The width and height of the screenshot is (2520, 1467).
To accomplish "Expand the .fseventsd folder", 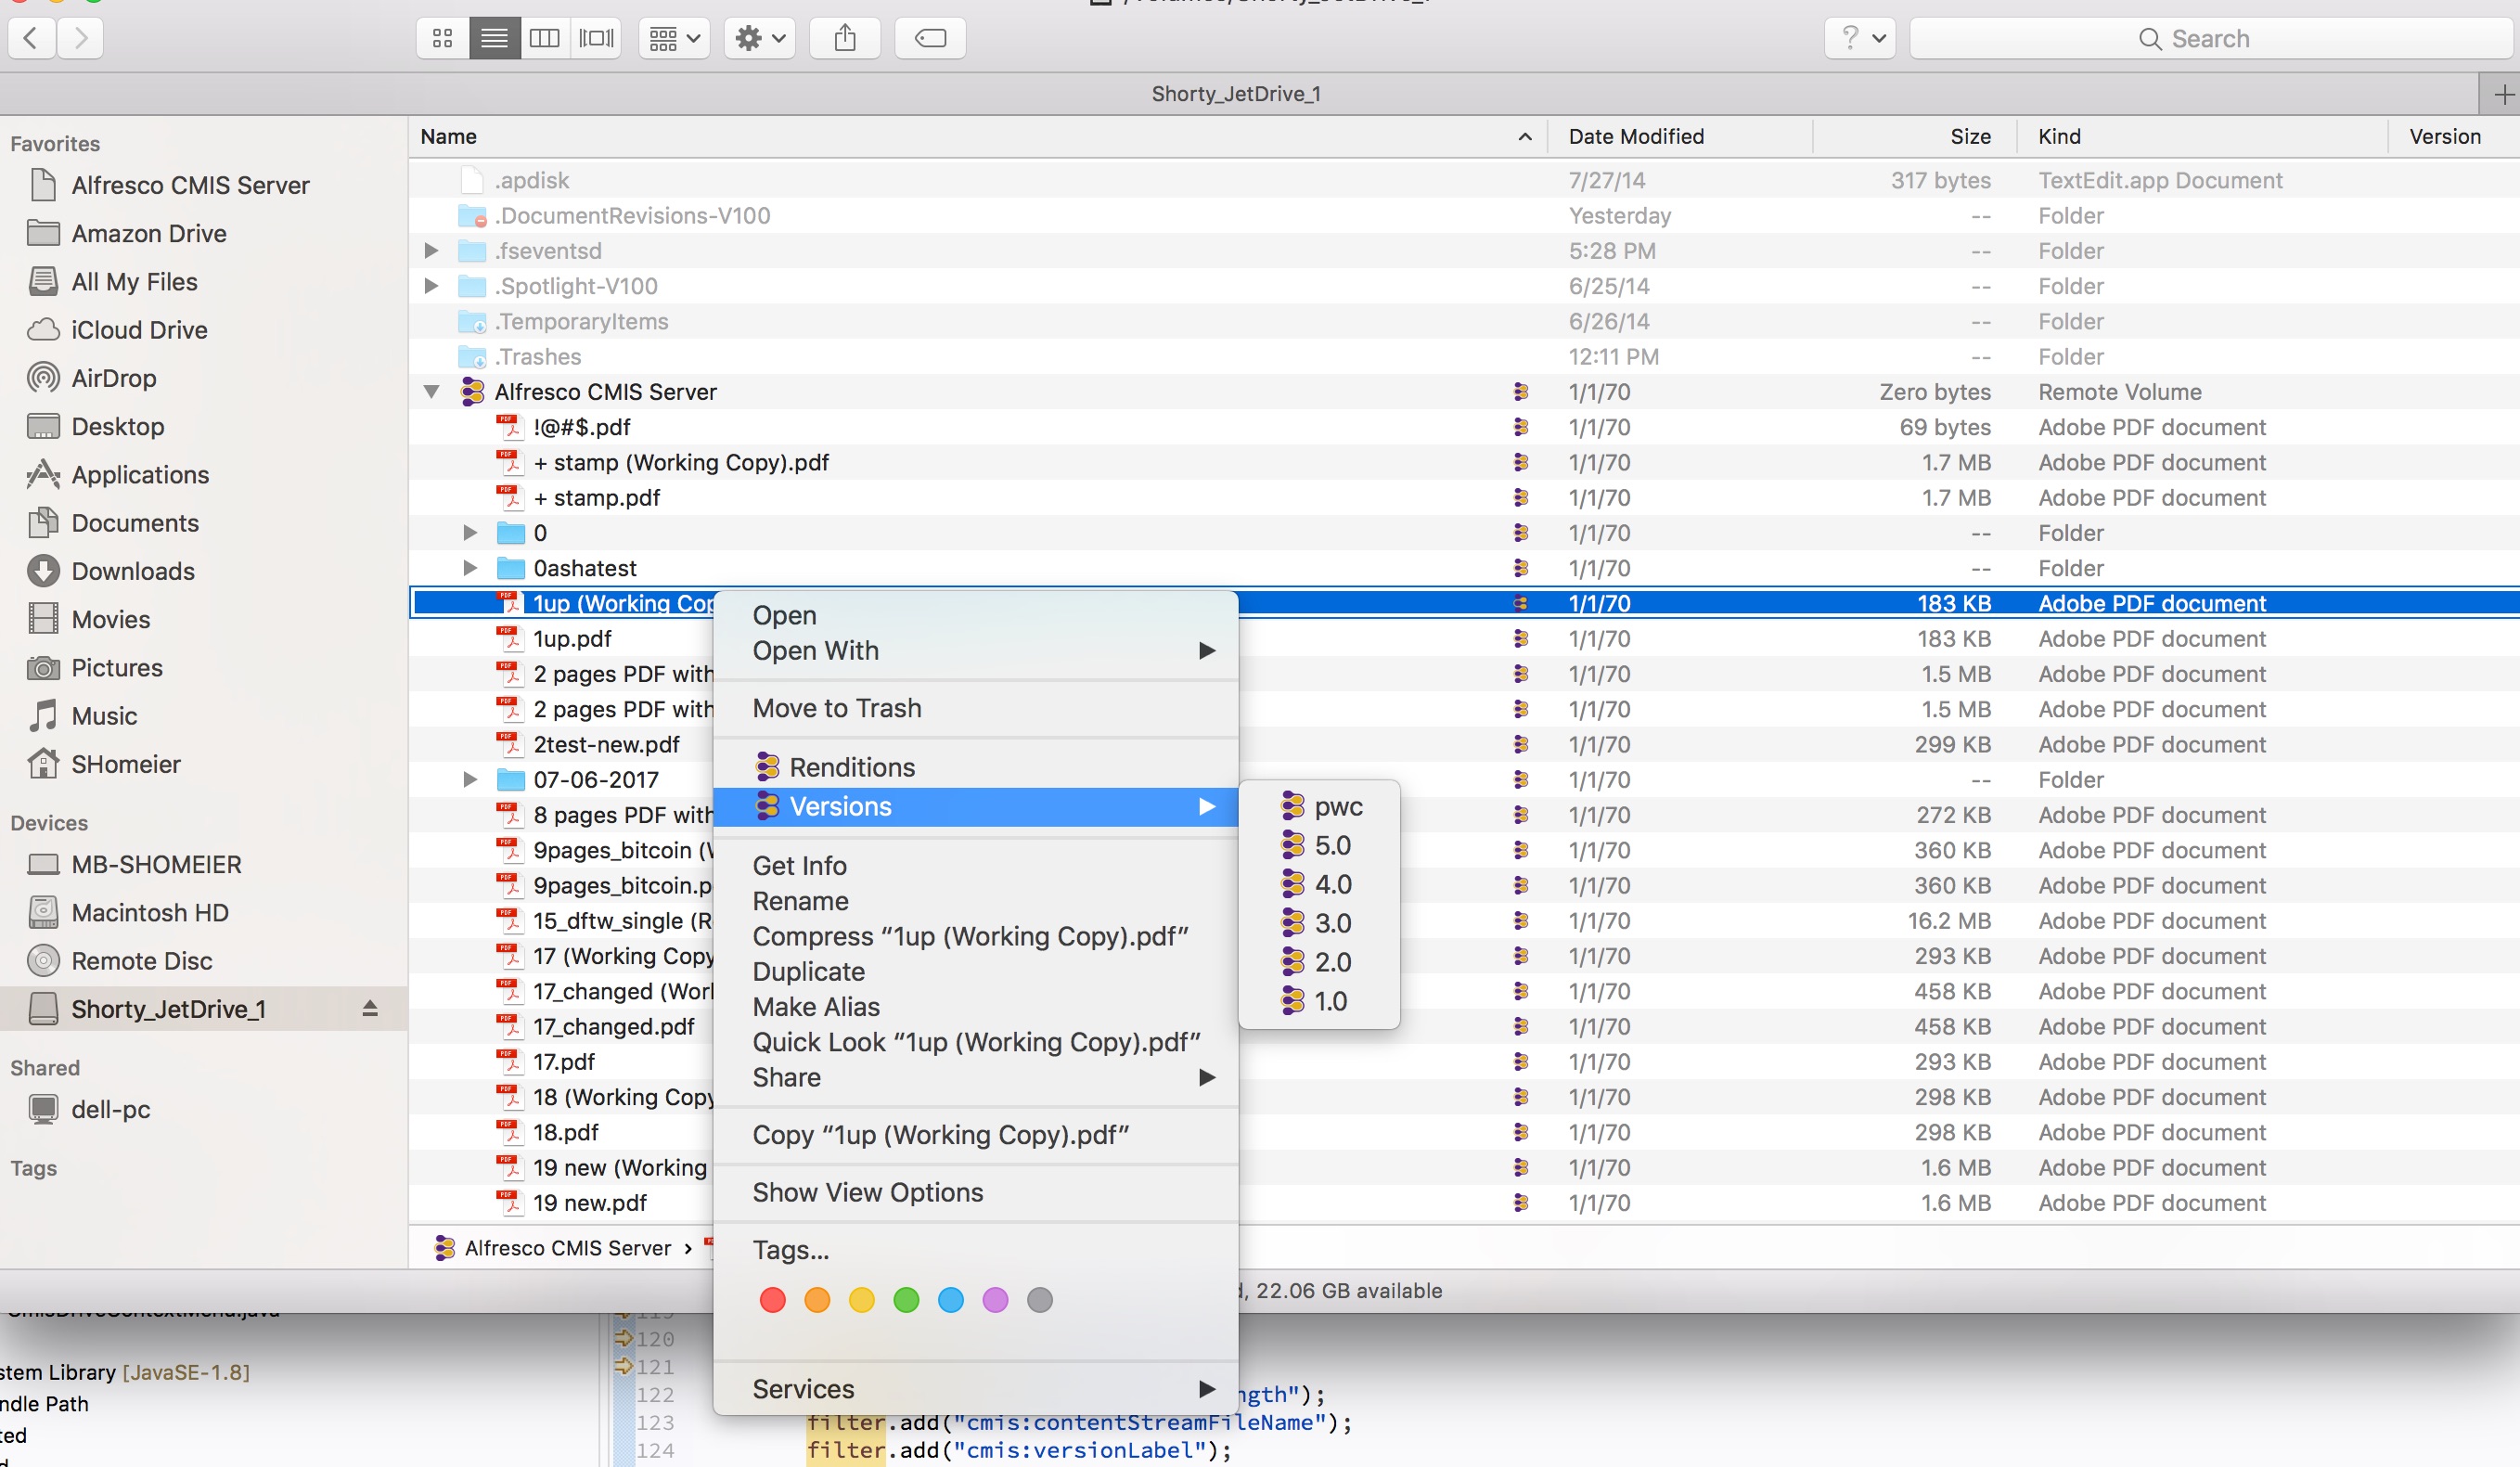I will tap(432, 251).
